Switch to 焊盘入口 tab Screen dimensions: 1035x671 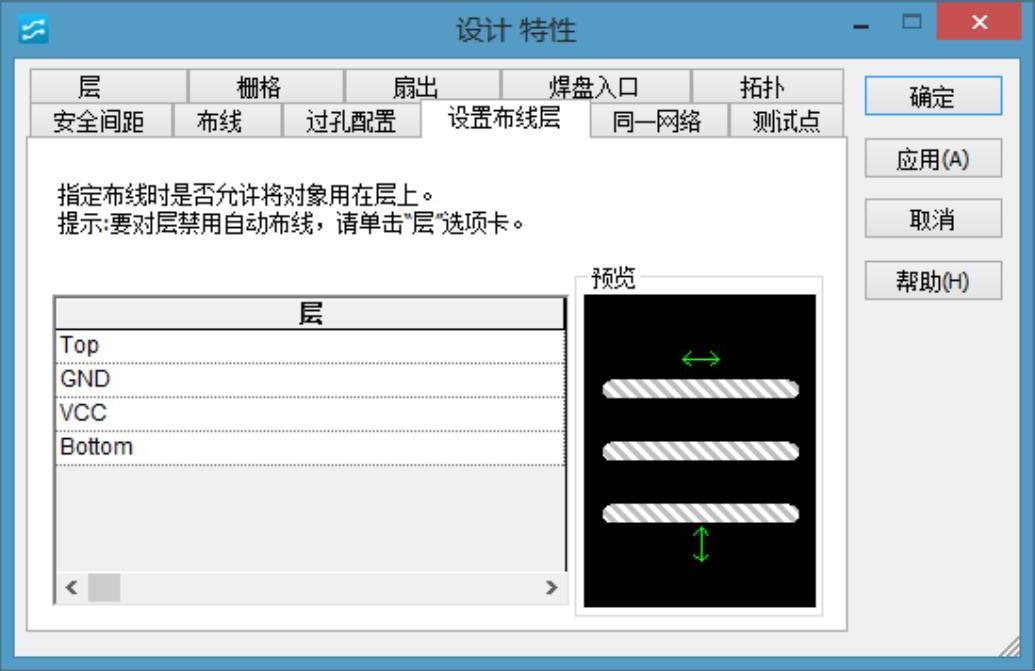click(596, 86)
